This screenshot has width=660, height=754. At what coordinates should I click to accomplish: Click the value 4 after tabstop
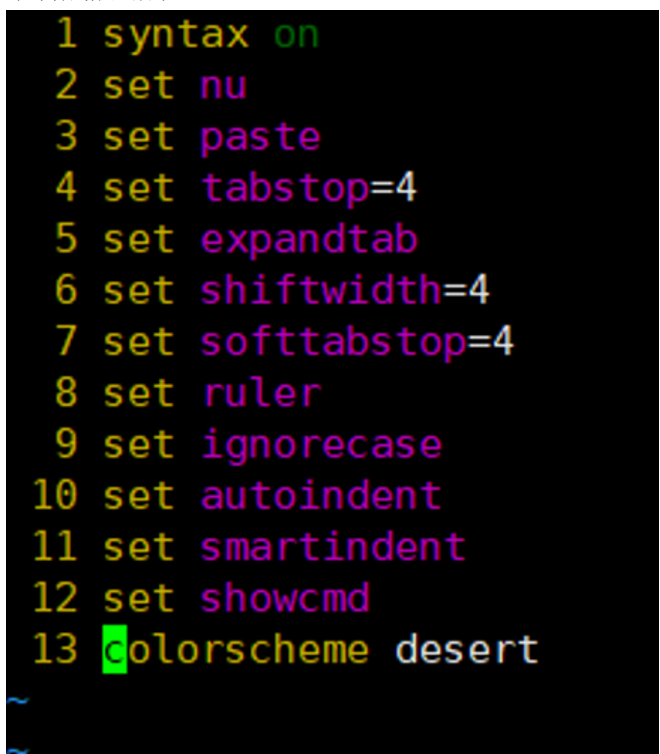pos(406,187)
